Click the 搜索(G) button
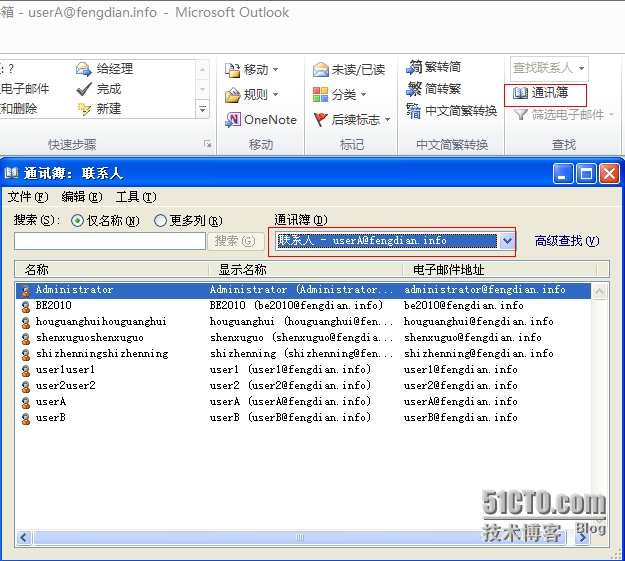This screenshot has width=625, height=561. click(236, 241)
